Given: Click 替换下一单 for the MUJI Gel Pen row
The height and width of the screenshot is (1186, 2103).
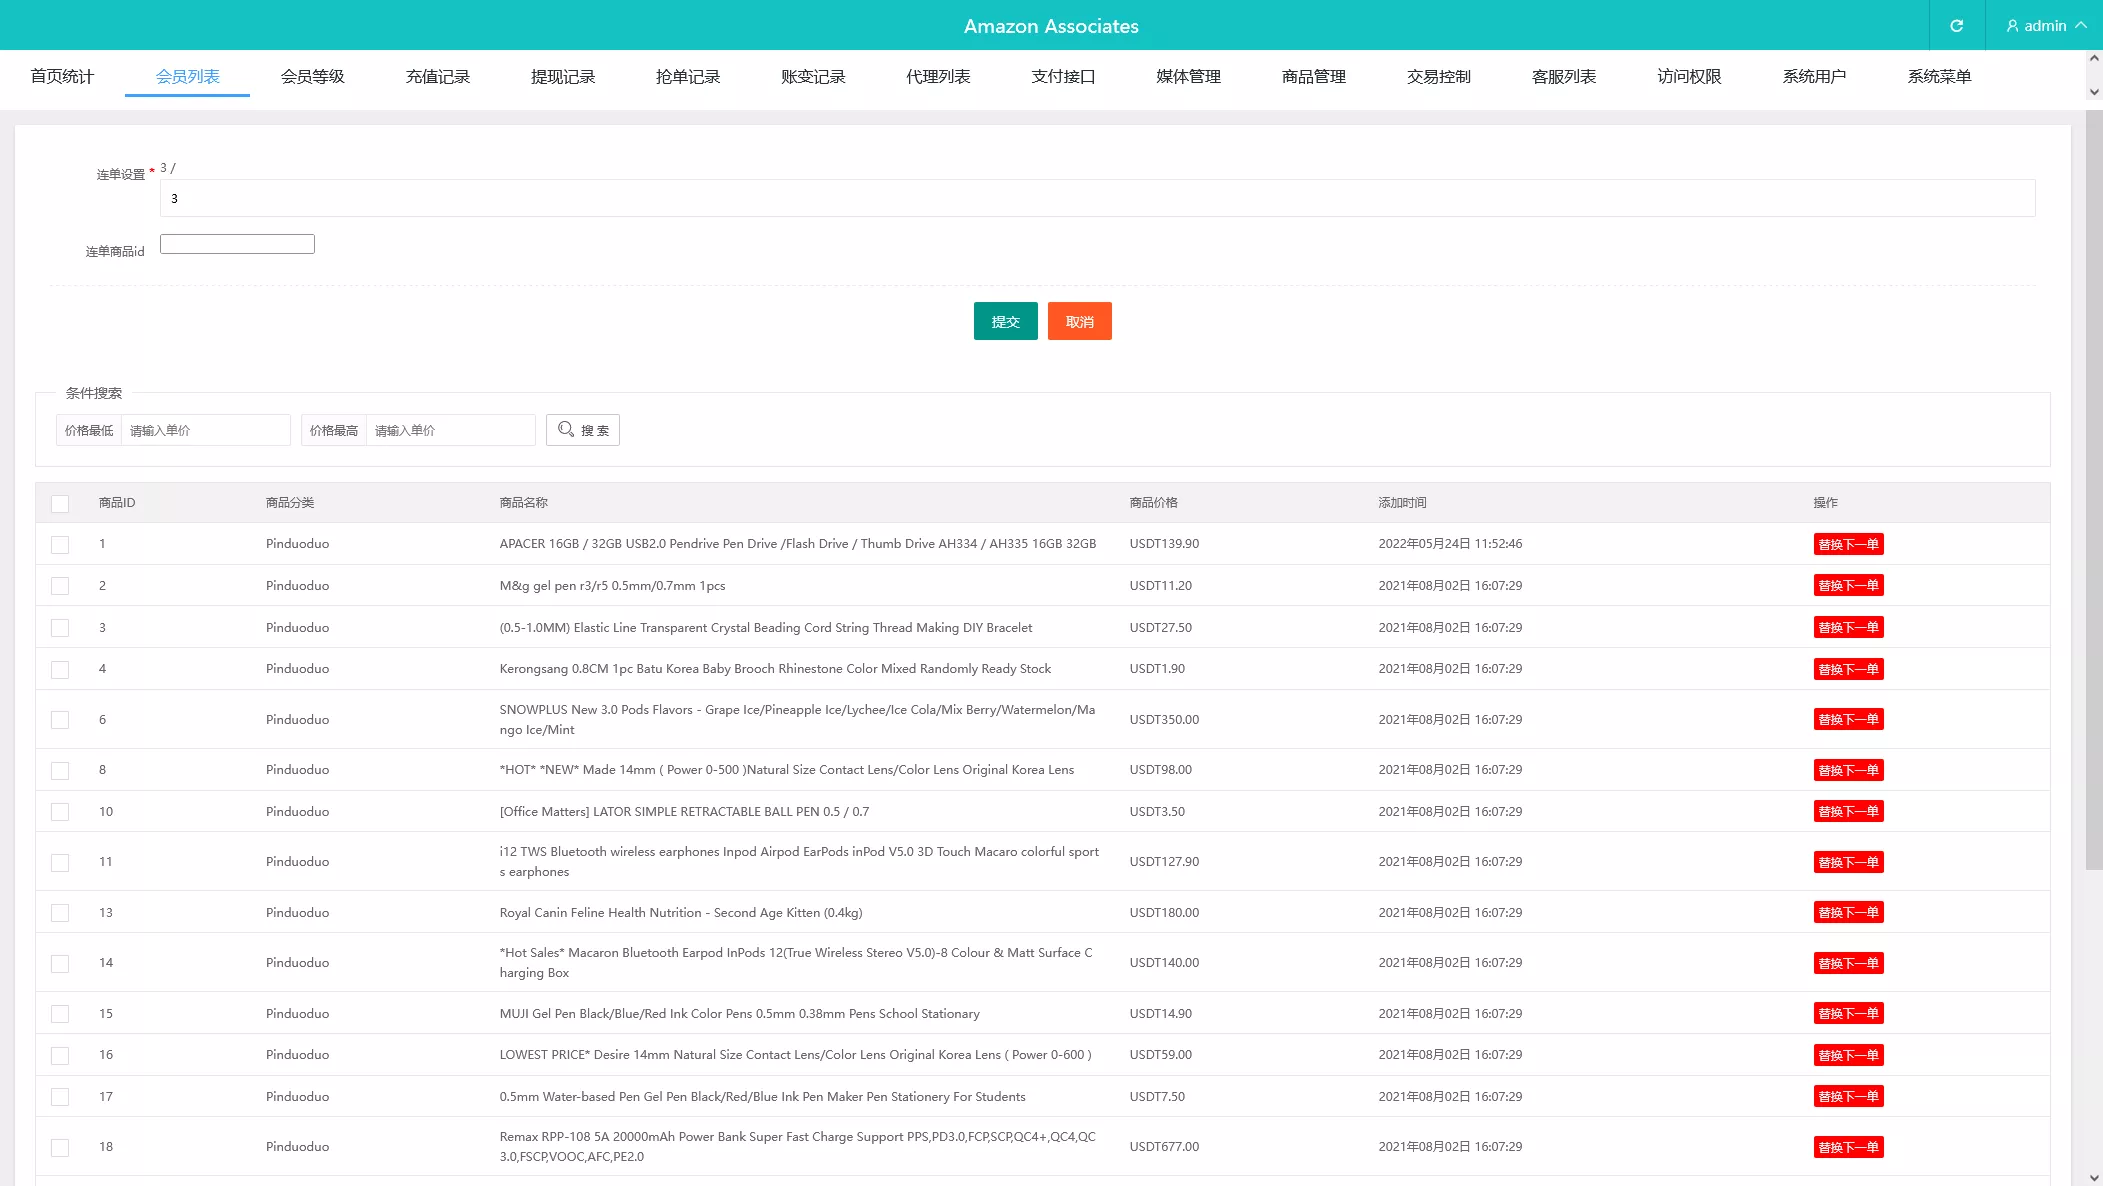Looking at the screenshot, I should (x=1848, y=1014).
